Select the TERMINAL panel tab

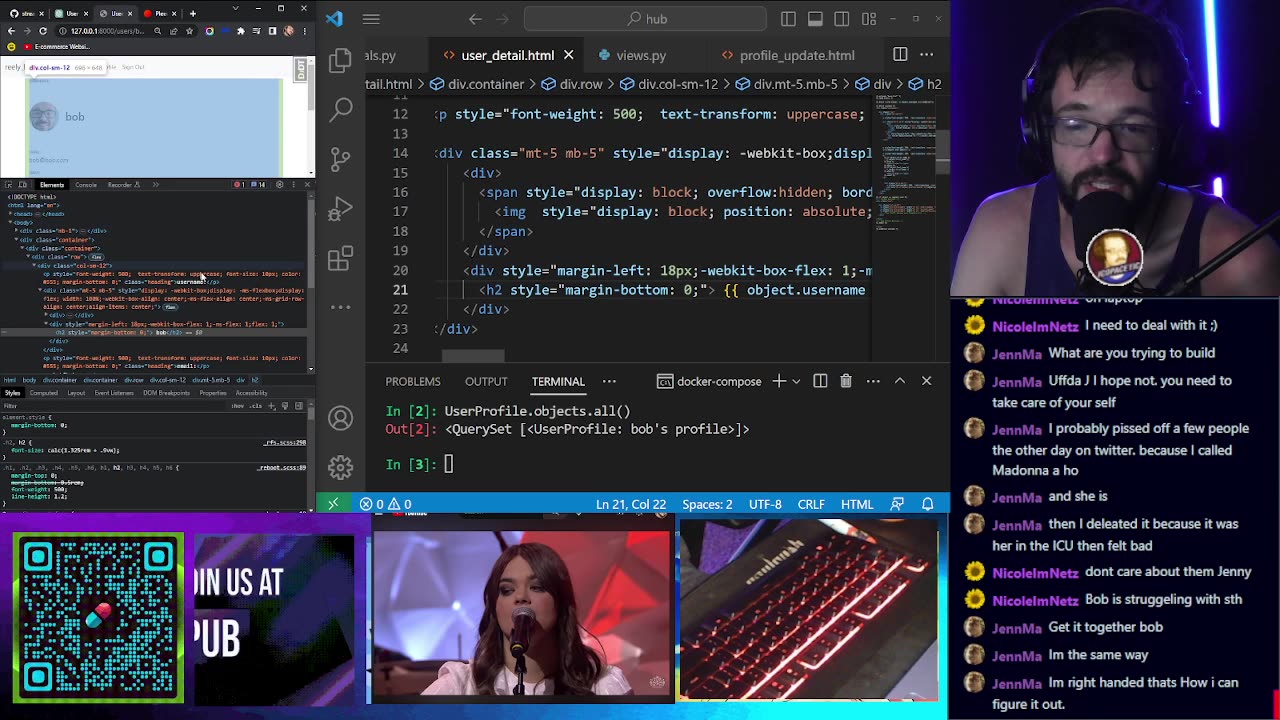click(x=558, y=381)
